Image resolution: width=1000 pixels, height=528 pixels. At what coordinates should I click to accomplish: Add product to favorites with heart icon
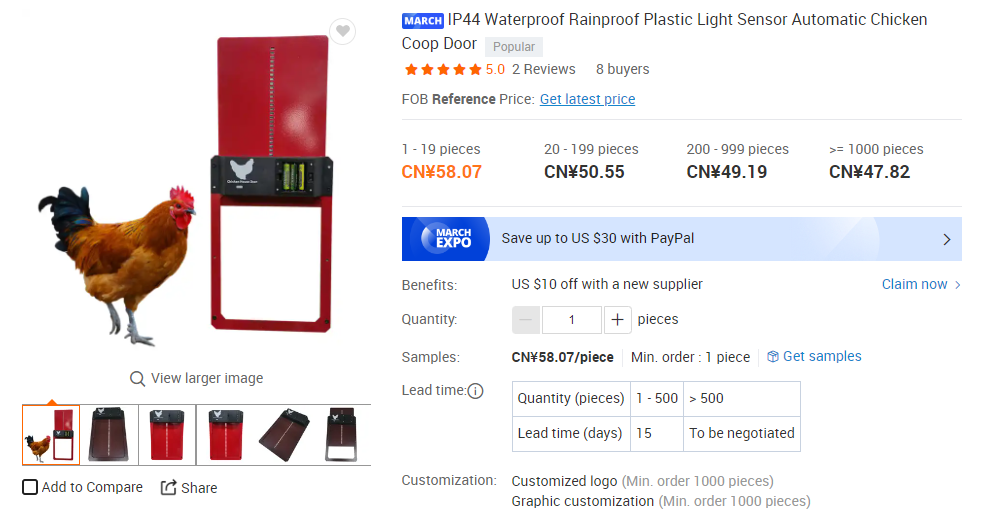click(x=343, y=31)
